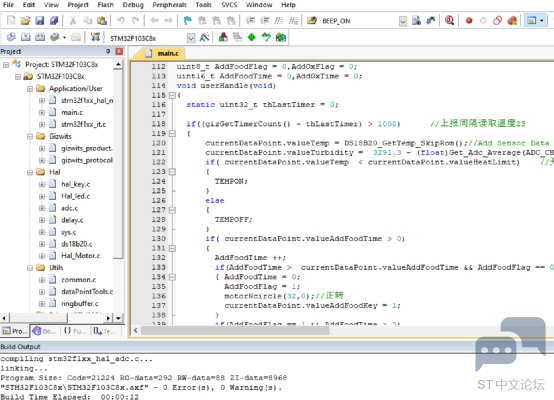The height and width of the screenshot is (400, 554).
Task: Open the Pack Installer icon
Action: pos(281,37)
